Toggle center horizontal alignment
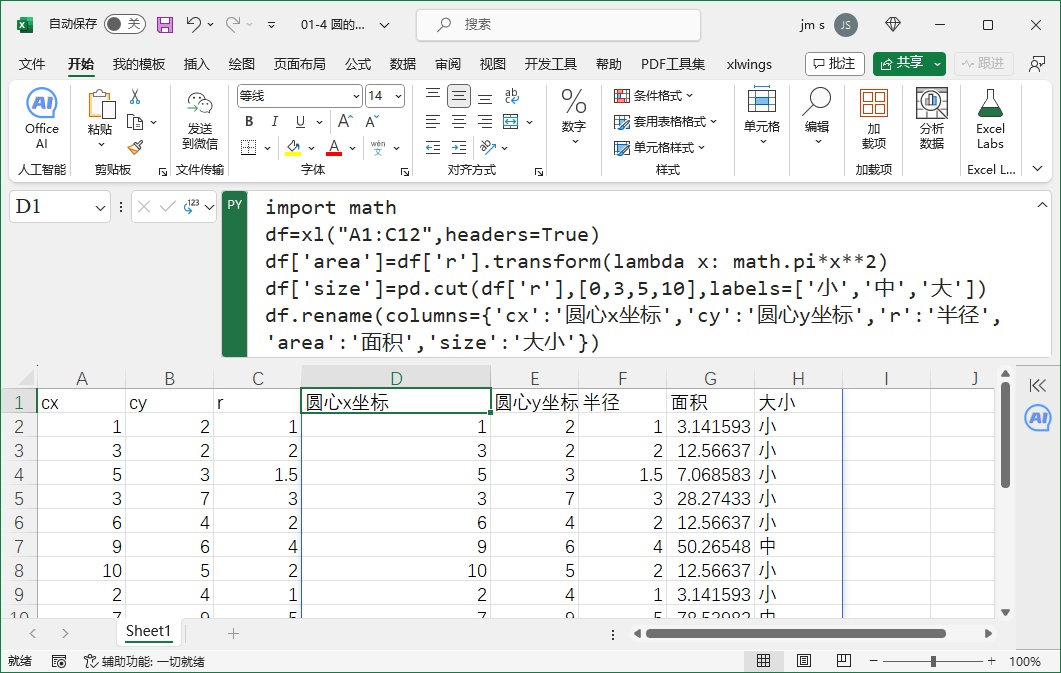 [x=459, y=122]
